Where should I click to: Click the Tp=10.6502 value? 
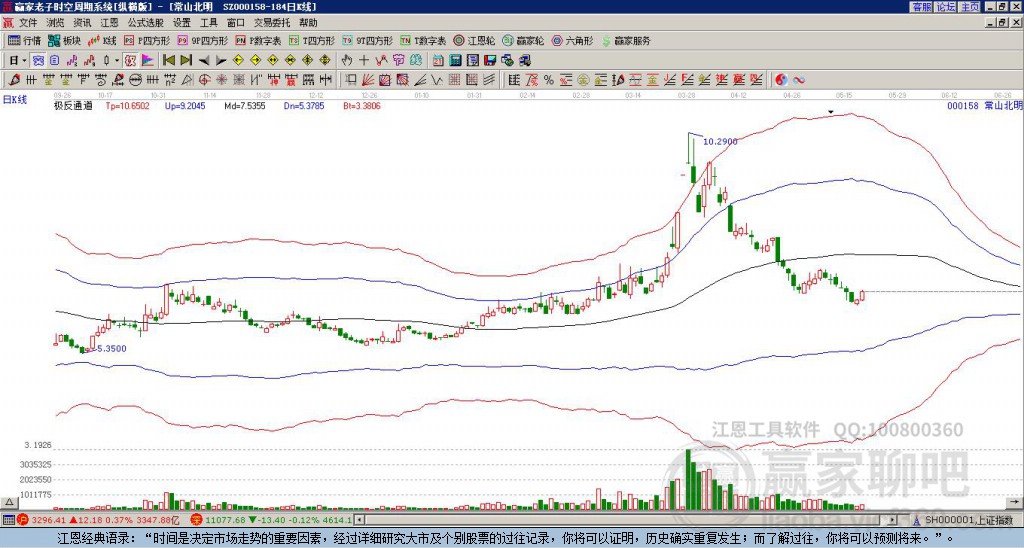(x=127, y=105)
